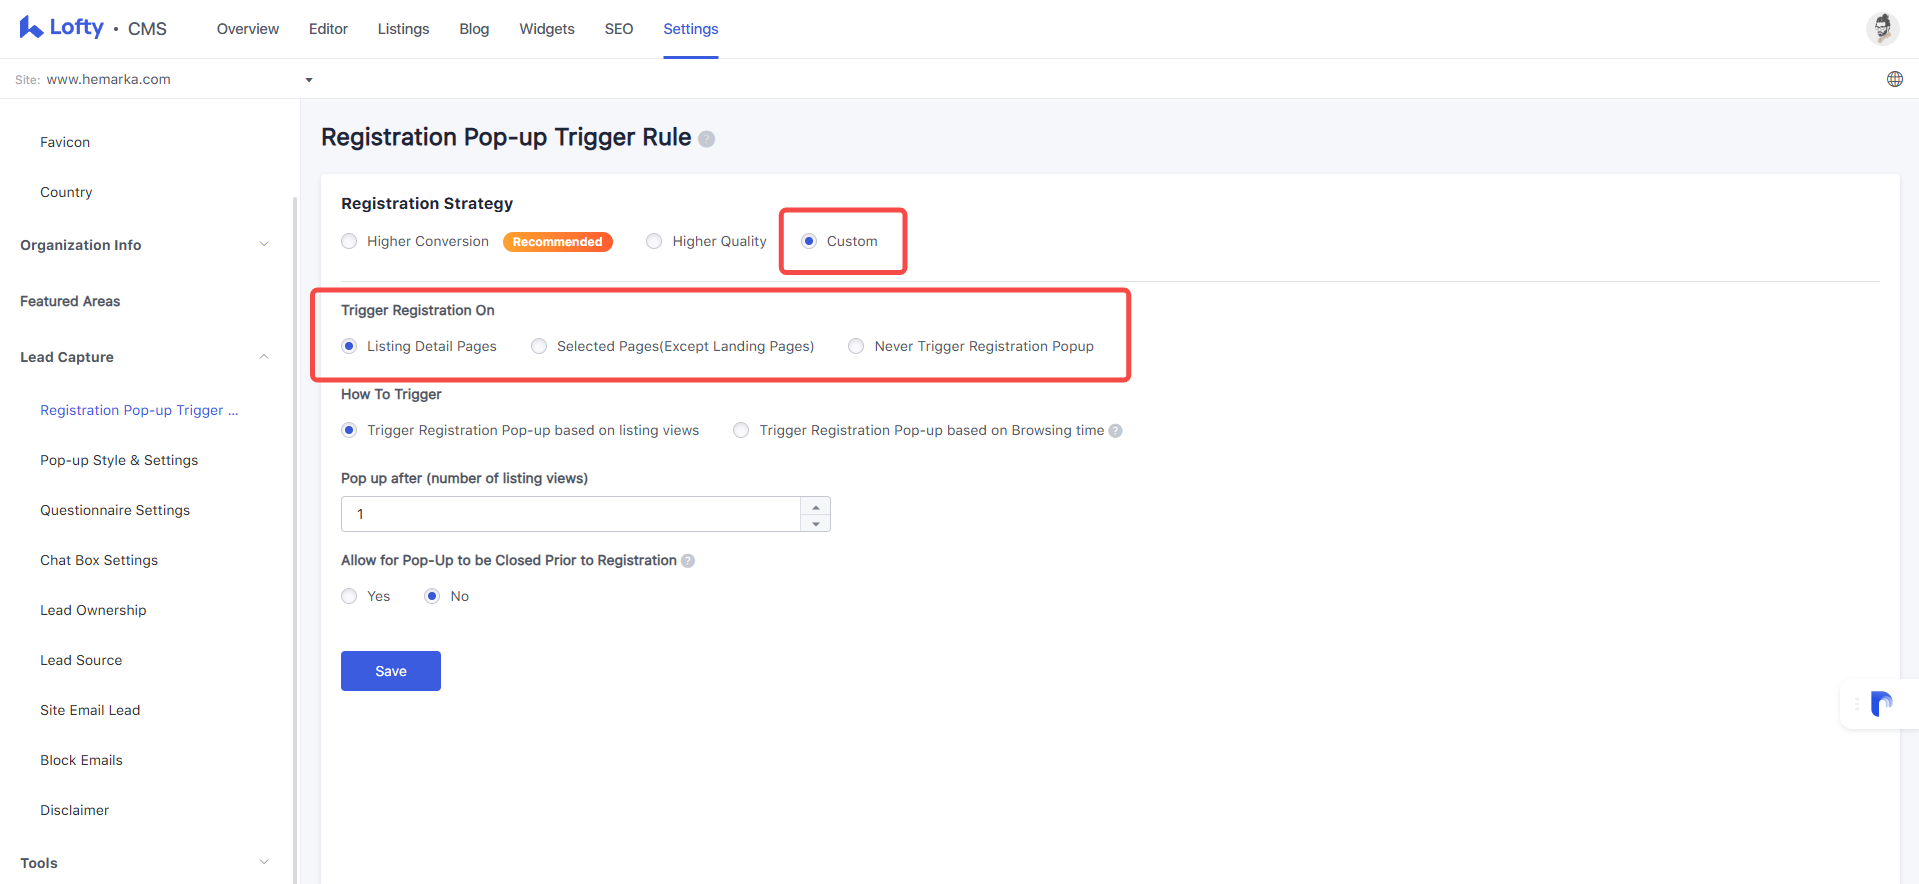Click help icon for Closed Prior to Registration
1919x884 pixels.
click(x=688, y=561)
